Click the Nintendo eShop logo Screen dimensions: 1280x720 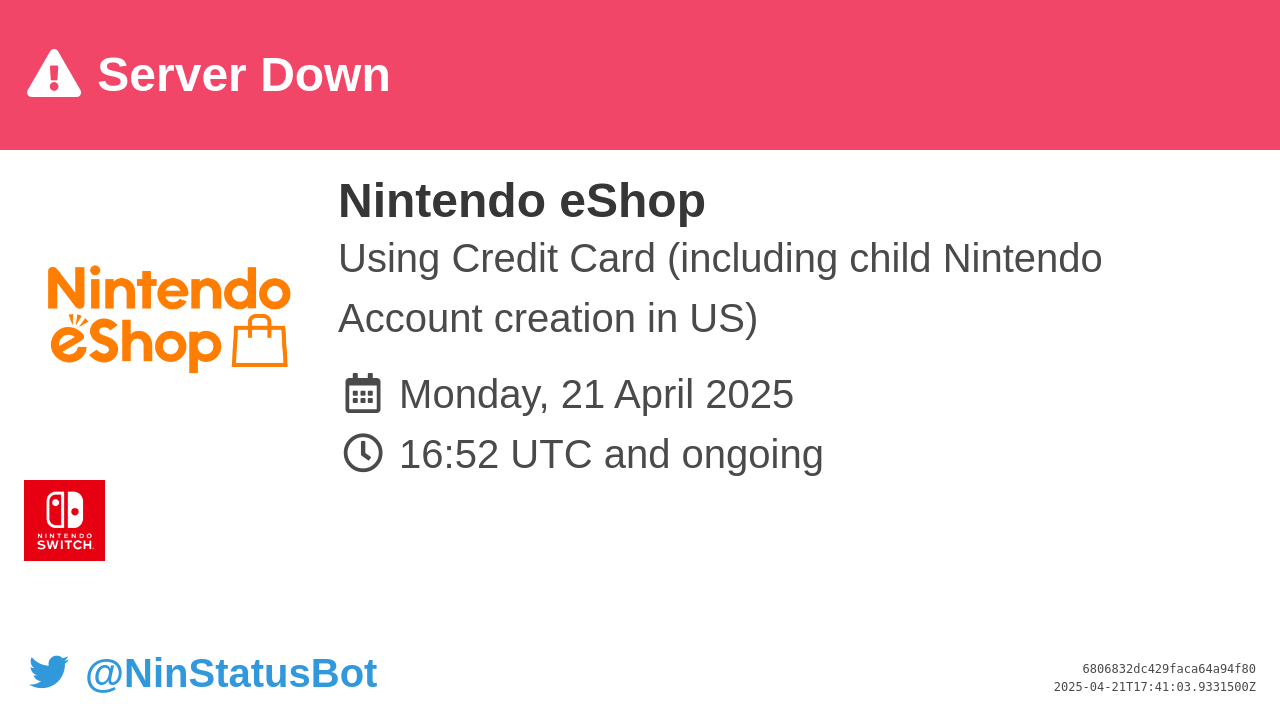click(169, 319)
